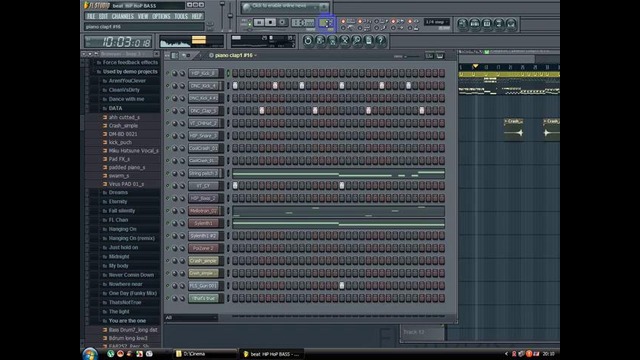Adjust volume knob of HIP_Snare_3 channel
This screenshot has height=360, width=640.
point(182,136)
